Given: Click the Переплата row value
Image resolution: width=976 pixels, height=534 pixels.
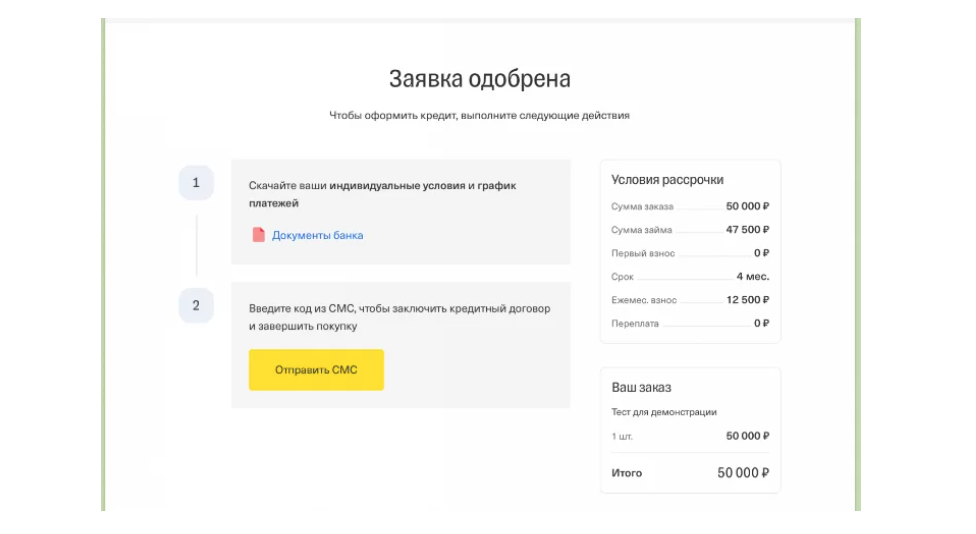Looking at the screenshot, I should (x=762, y=323).
